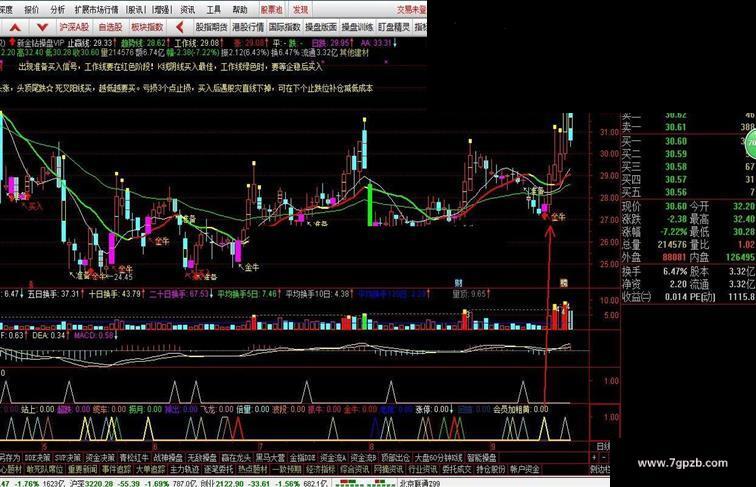
Task: Open the 股票池 button in the menu bar
Action: (x=271, y=9)
